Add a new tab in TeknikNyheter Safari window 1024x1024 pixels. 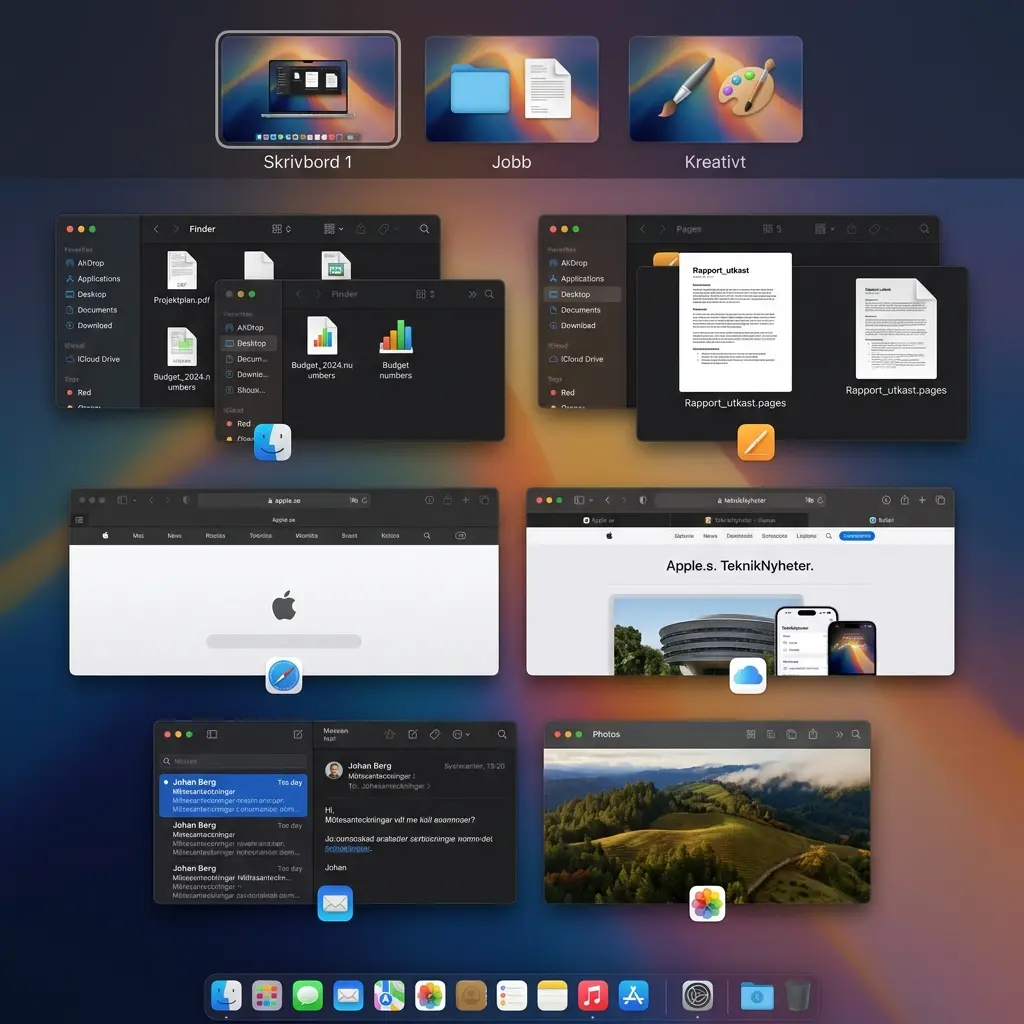[922, 500]
